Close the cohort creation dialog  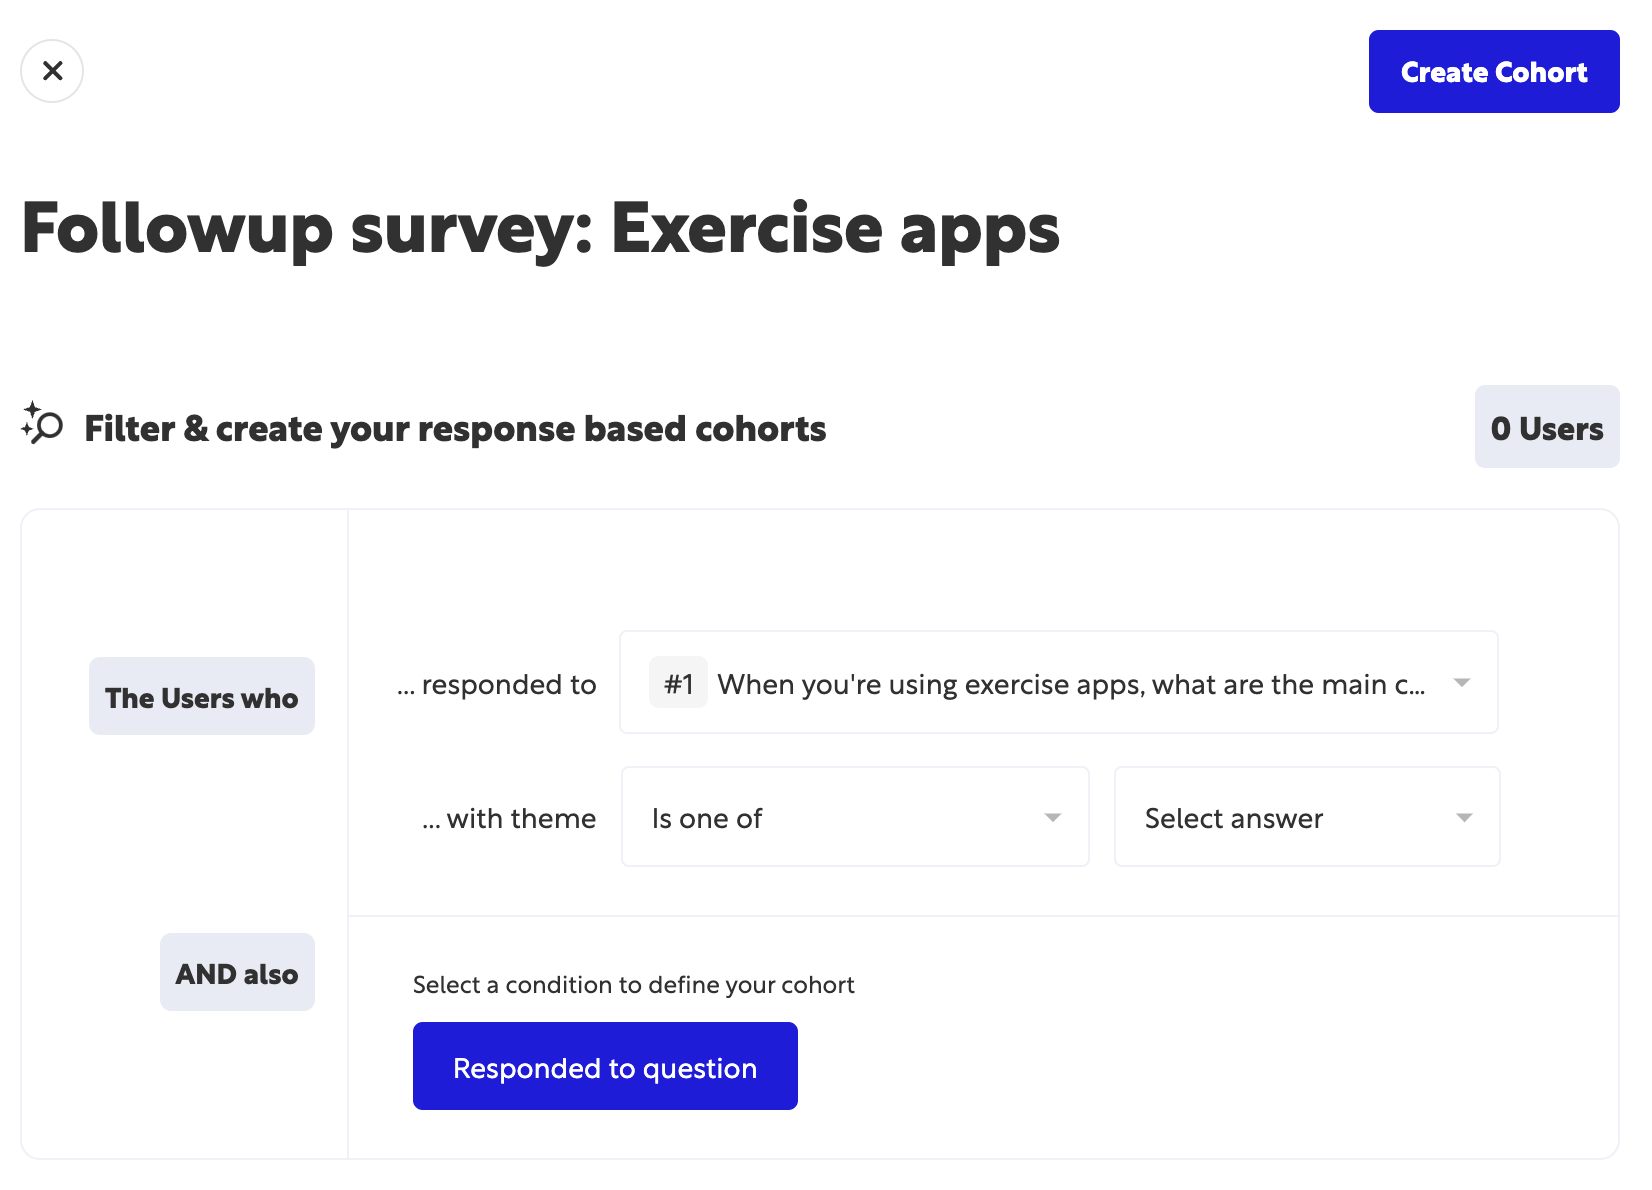click(52, 71)
